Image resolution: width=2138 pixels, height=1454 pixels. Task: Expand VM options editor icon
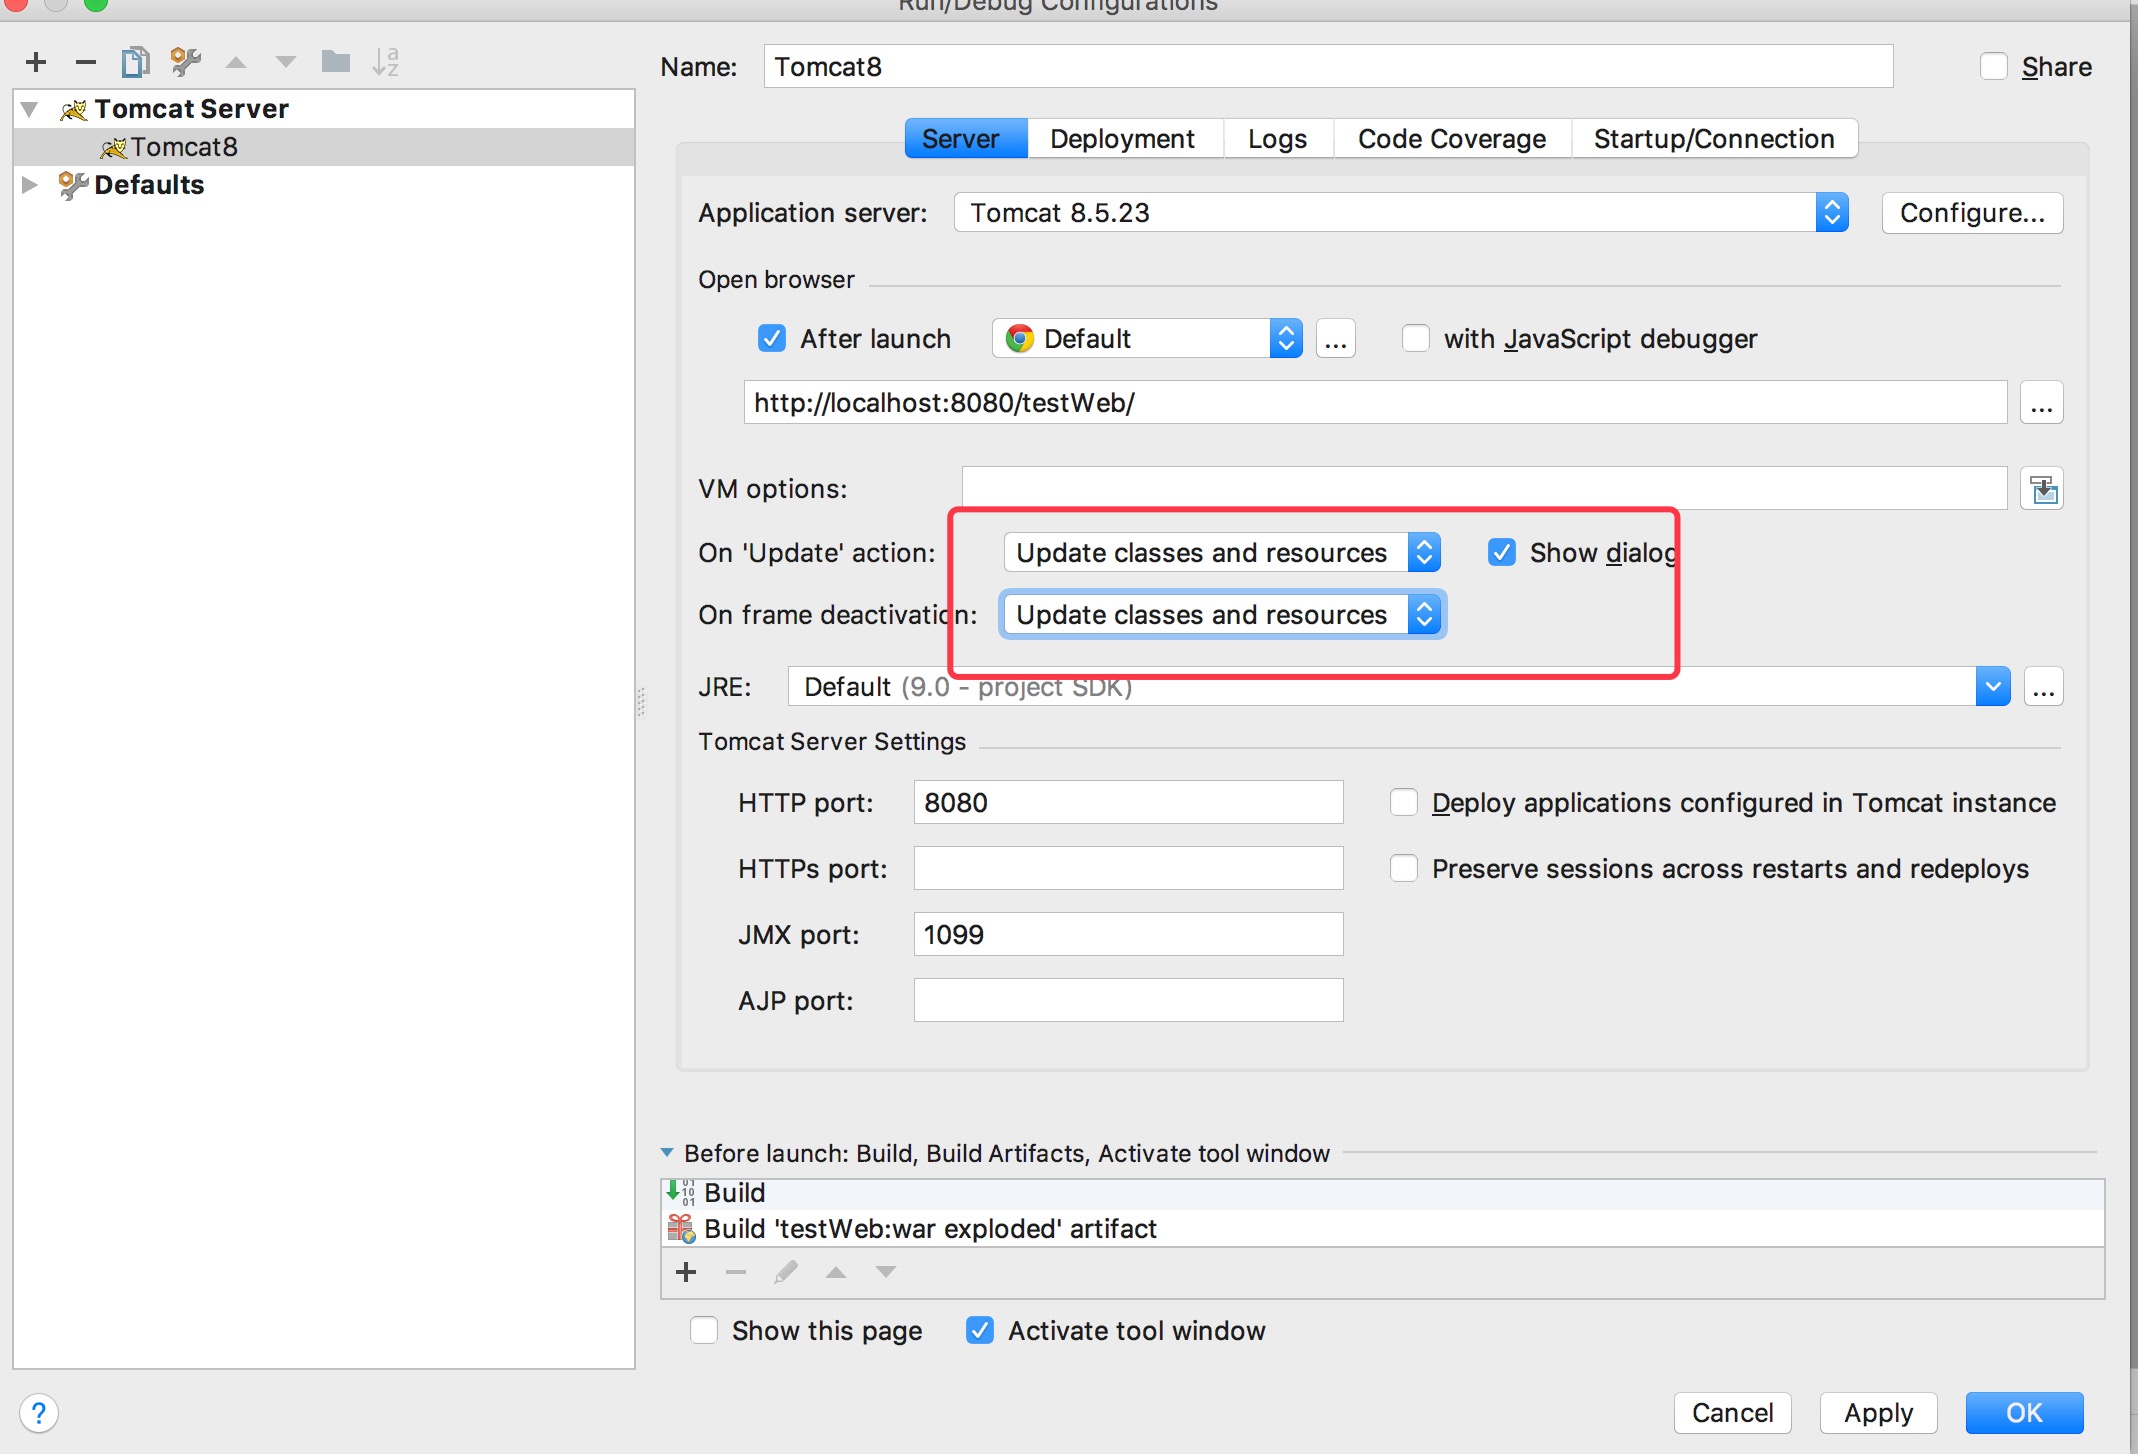pyautogui.click(x=2042, y=489)
